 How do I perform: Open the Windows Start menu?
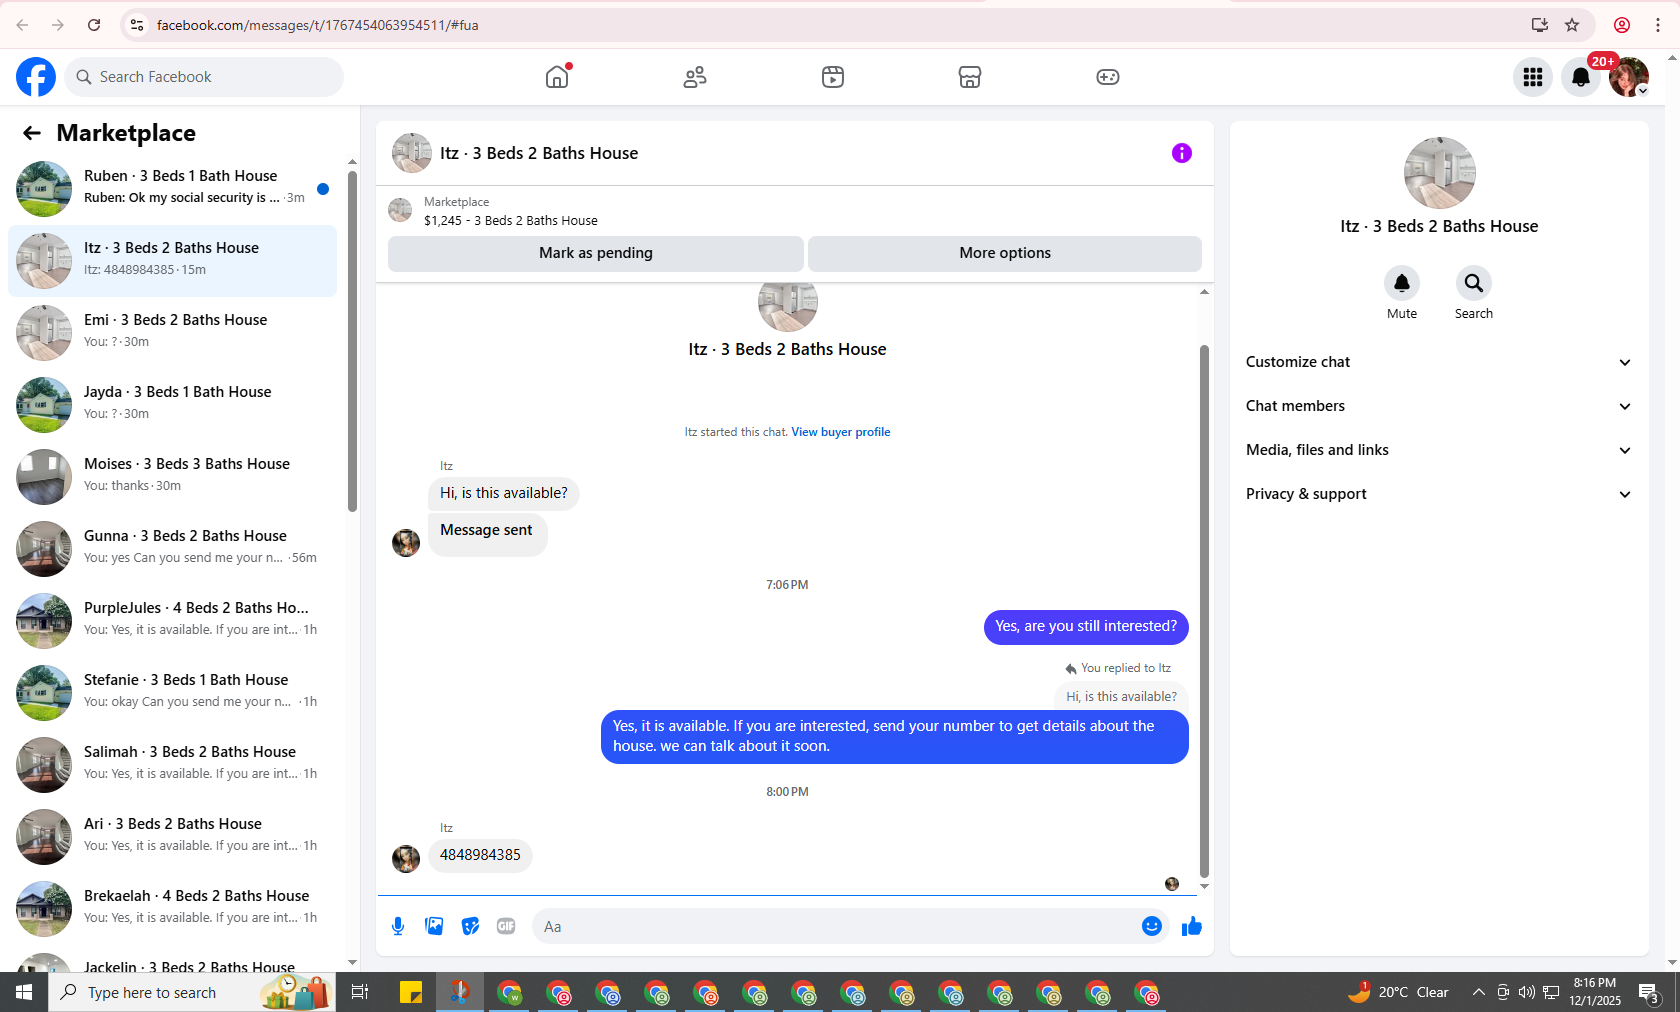24,992
